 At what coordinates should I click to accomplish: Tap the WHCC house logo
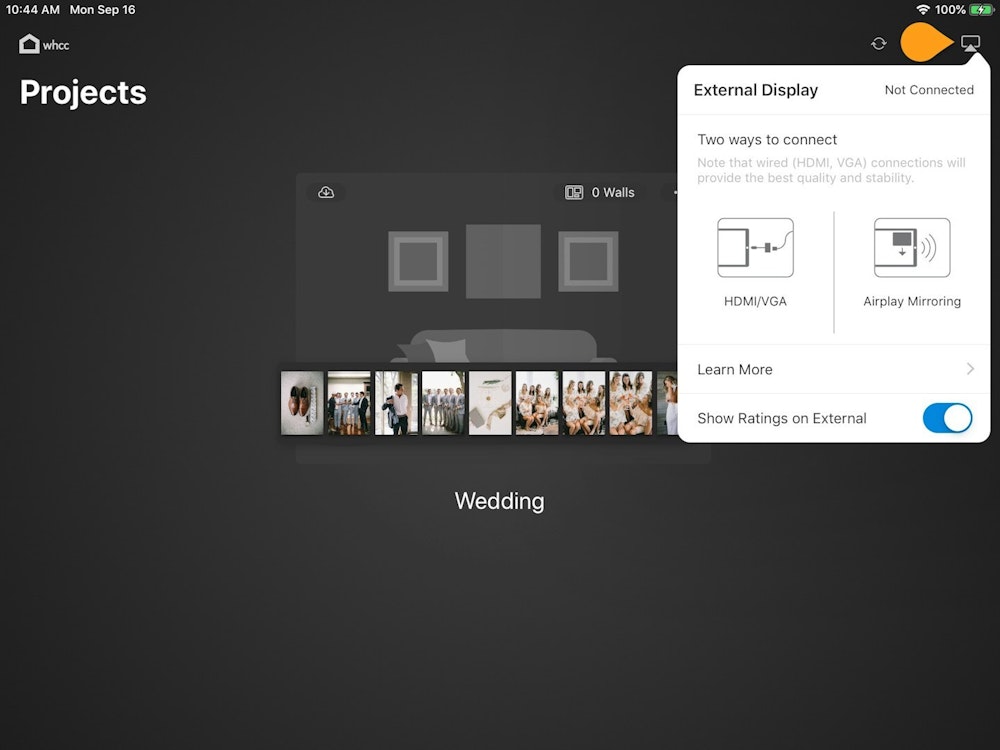[x=30, y=44]
